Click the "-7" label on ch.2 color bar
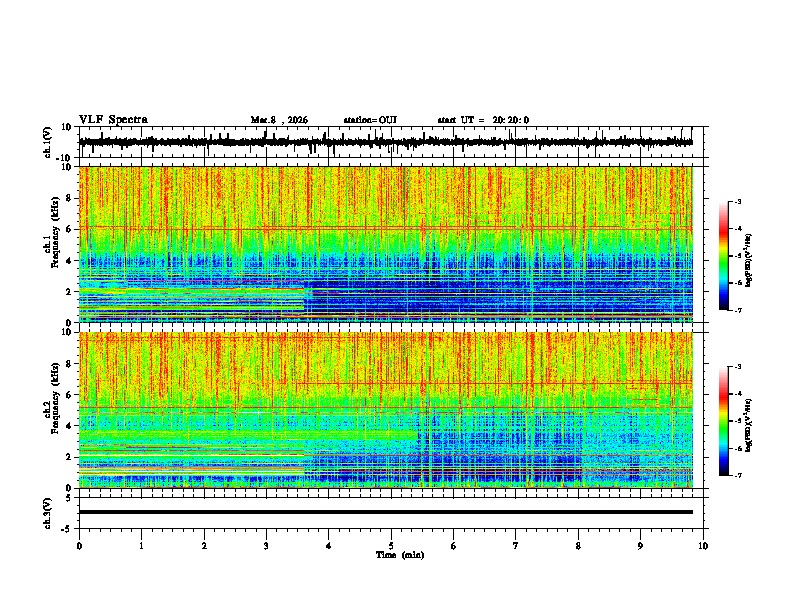 pyautogui.click(x=737, y=475)
